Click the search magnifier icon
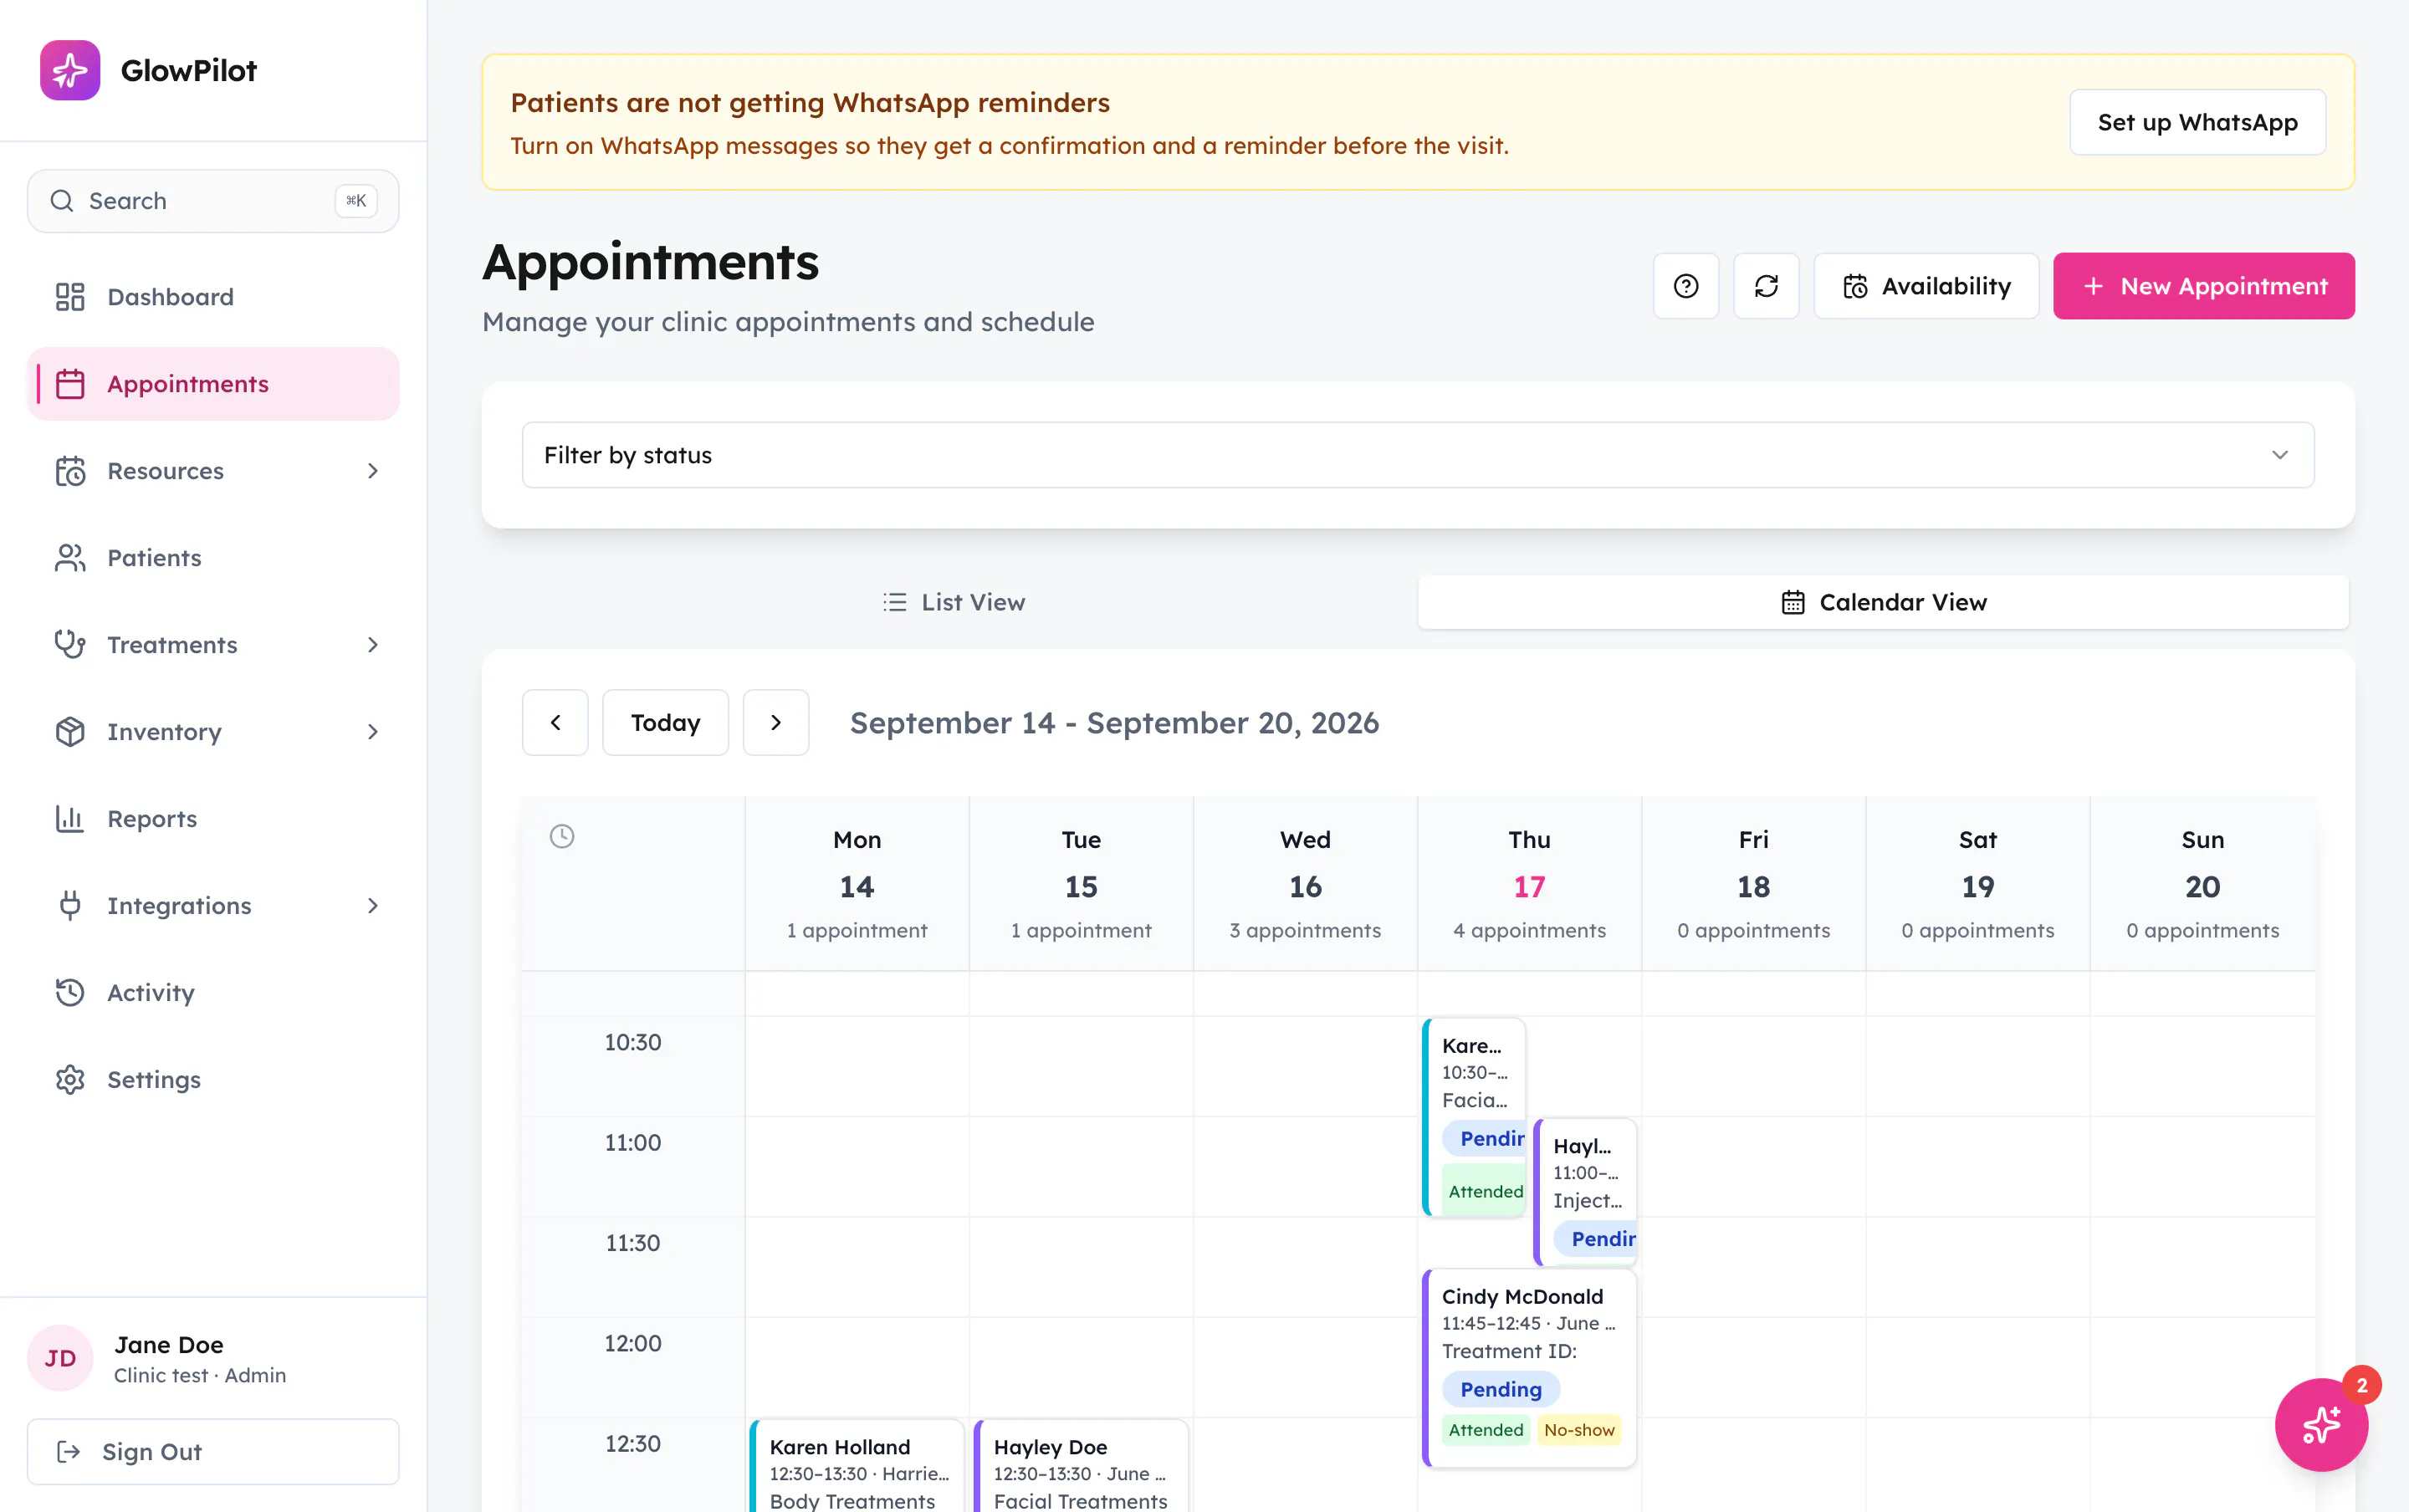2409x1512 pixels. coord(62,201)
